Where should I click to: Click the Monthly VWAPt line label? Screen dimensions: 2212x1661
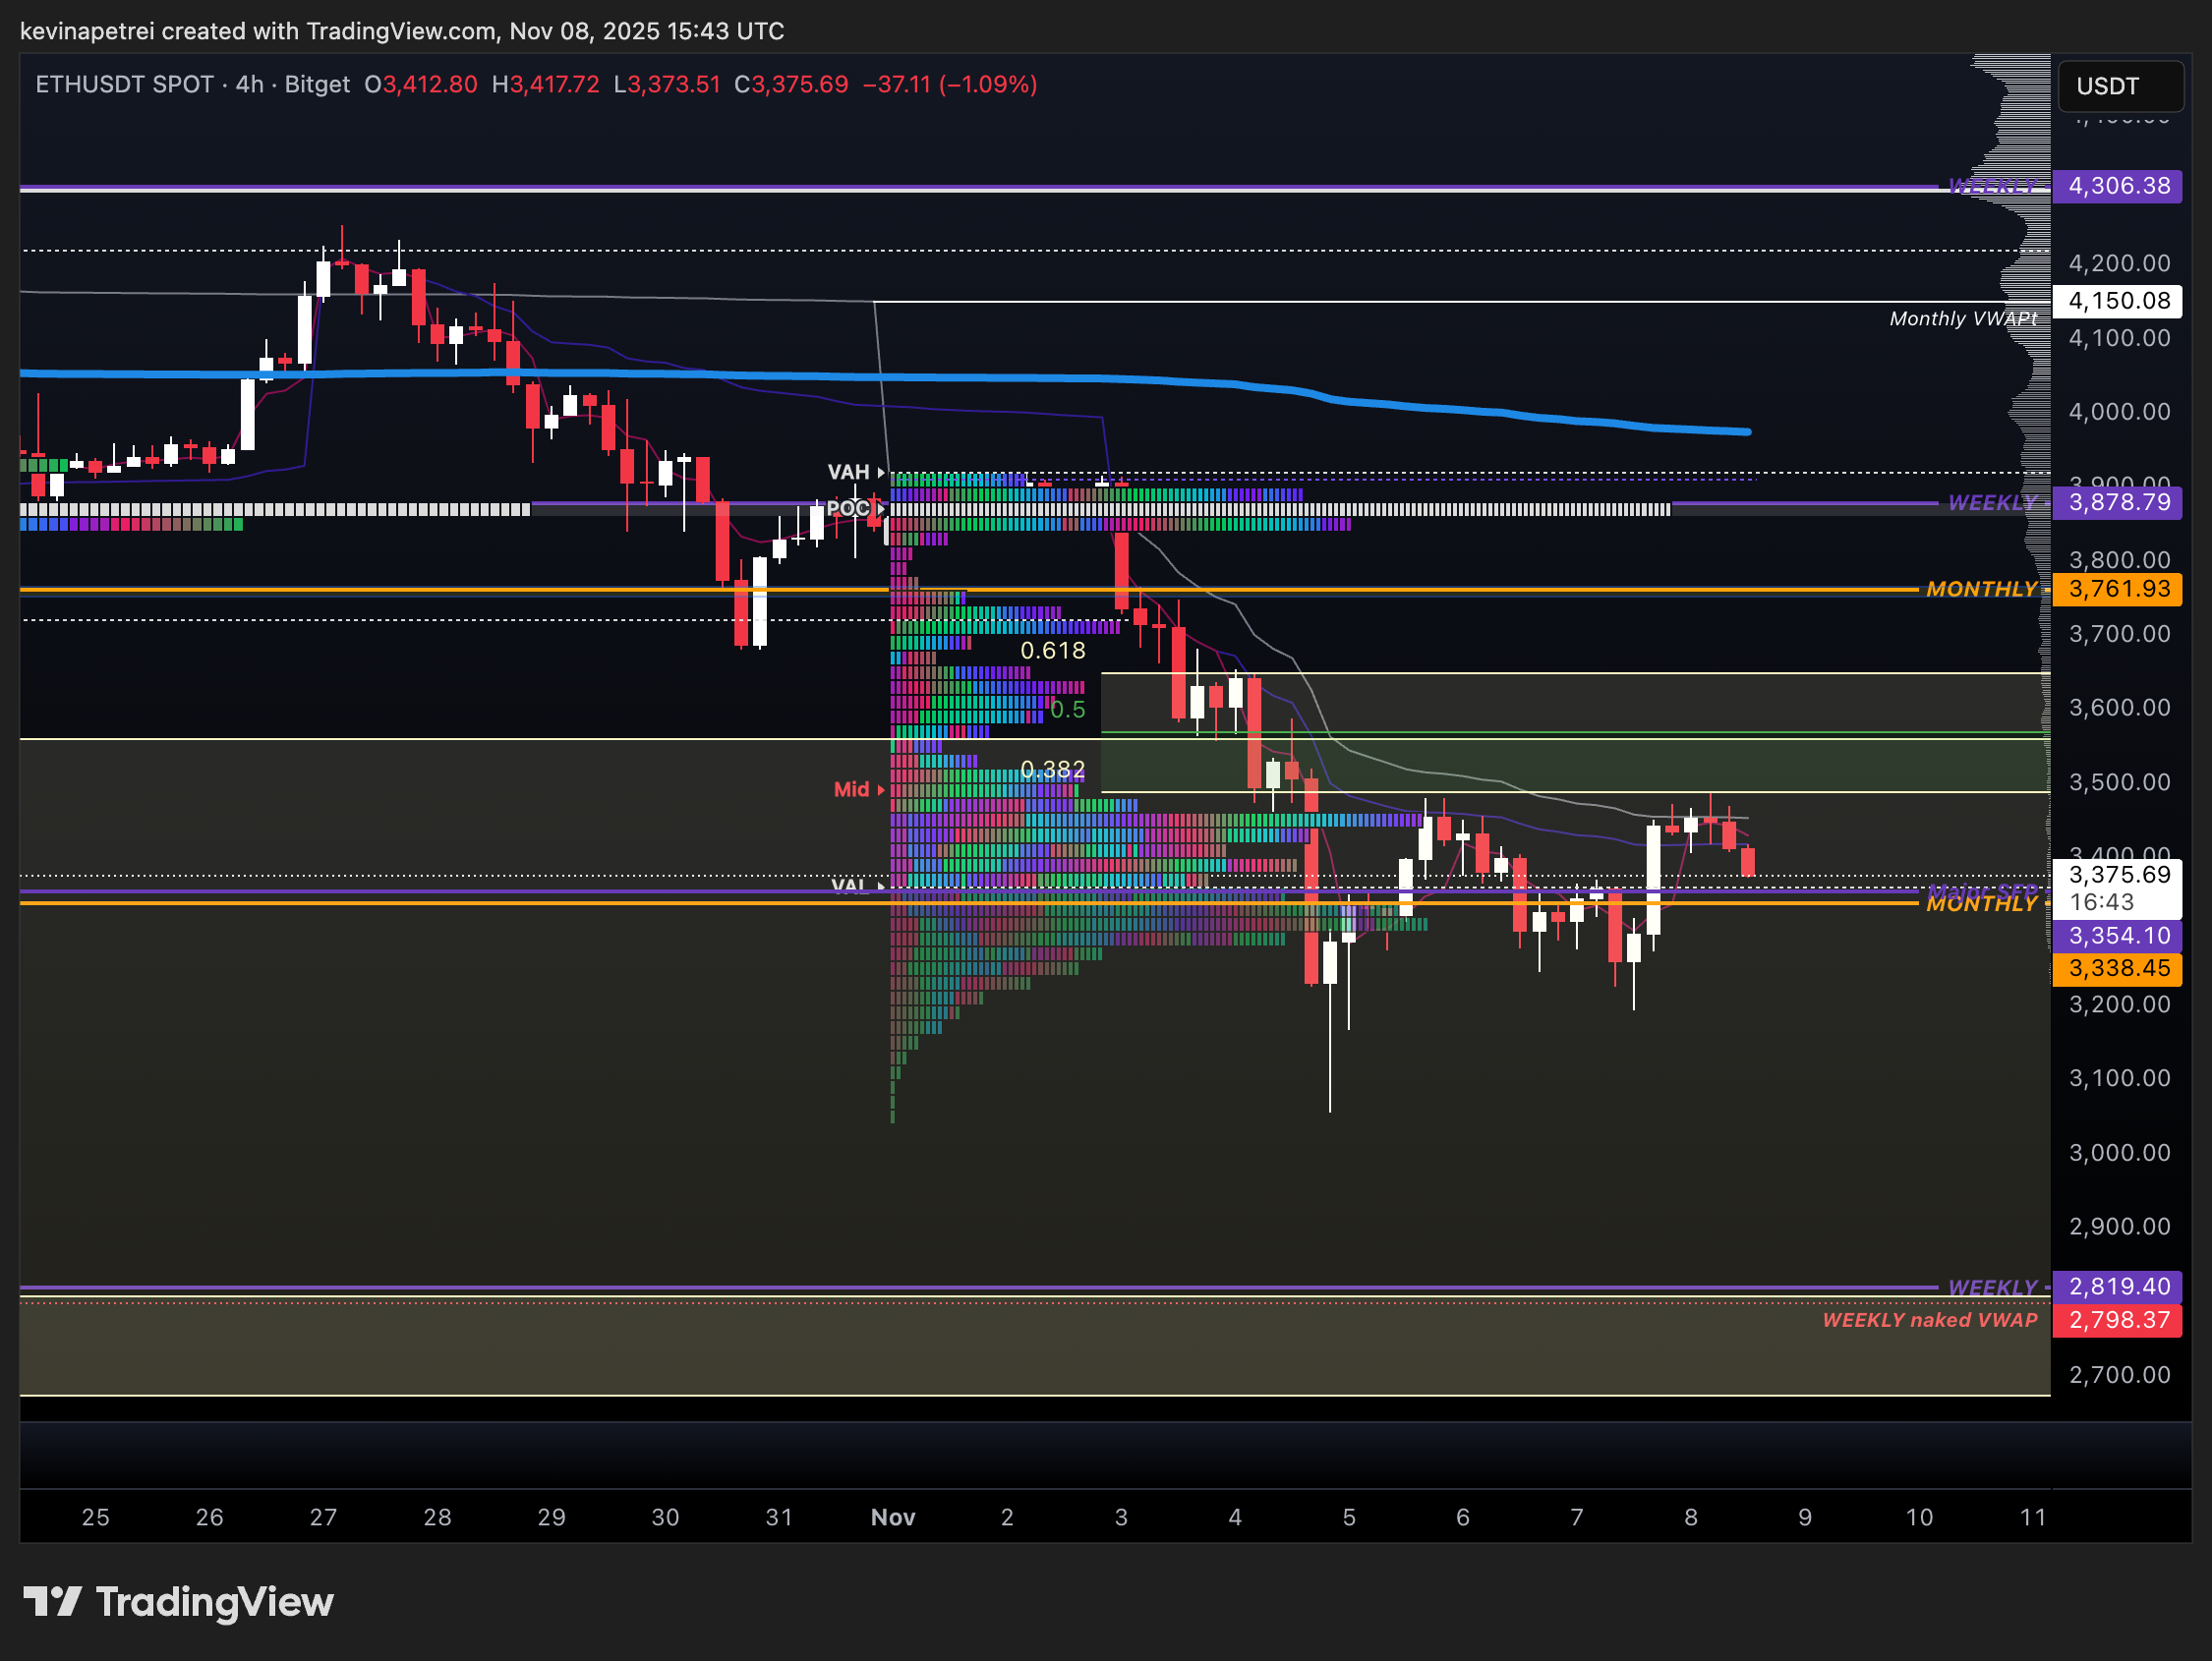1962,319
